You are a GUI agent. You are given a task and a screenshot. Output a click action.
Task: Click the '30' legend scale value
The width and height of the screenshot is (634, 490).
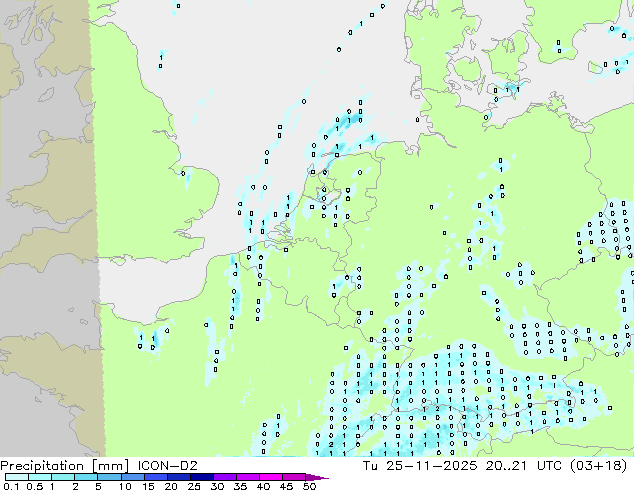tap(217, 486)
